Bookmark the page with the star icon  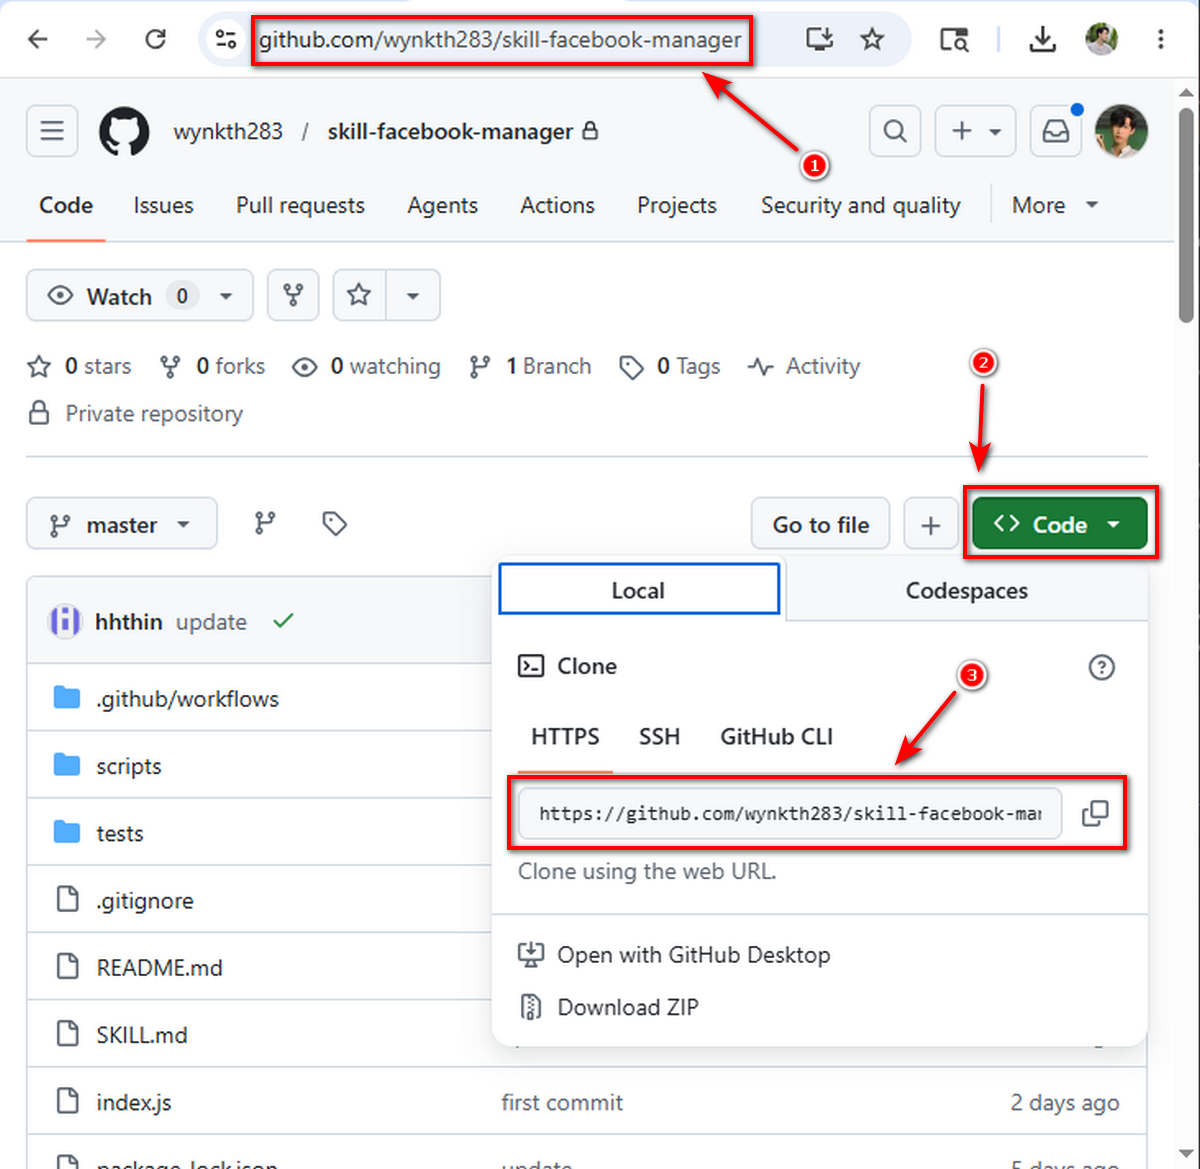pyautogui.click(x=872, y=39)
